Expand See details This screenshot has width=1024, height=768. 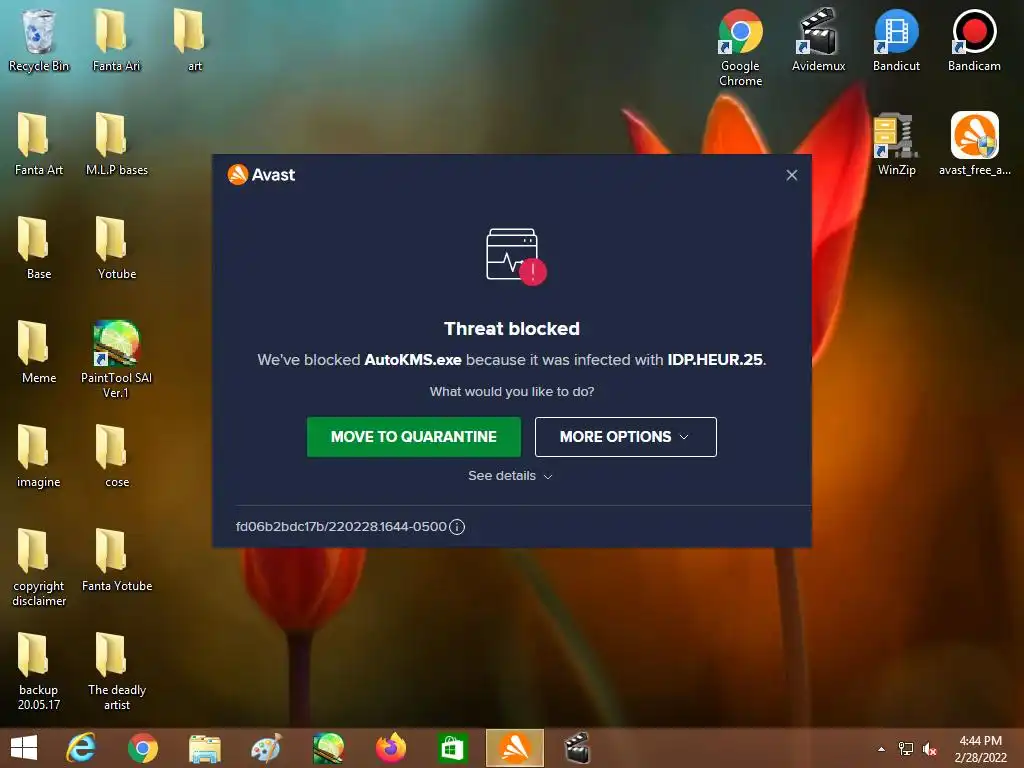coord(510,475)
